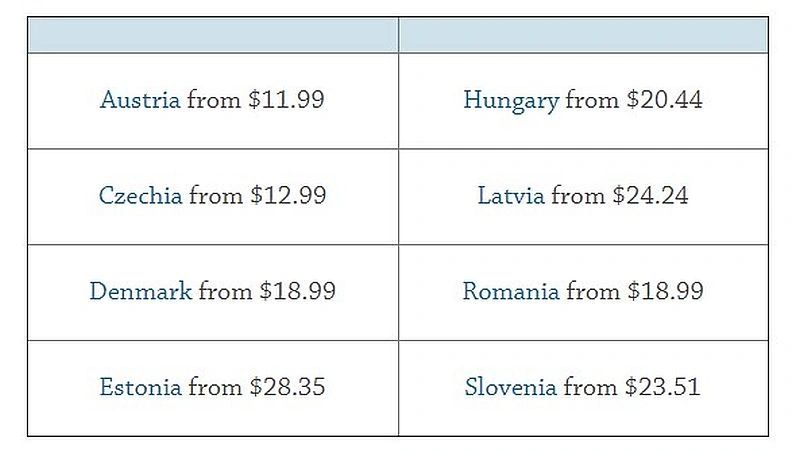This screenshot has height=453, width=800.
Task: Click the $11.99 price text
Action: (286, 99)
